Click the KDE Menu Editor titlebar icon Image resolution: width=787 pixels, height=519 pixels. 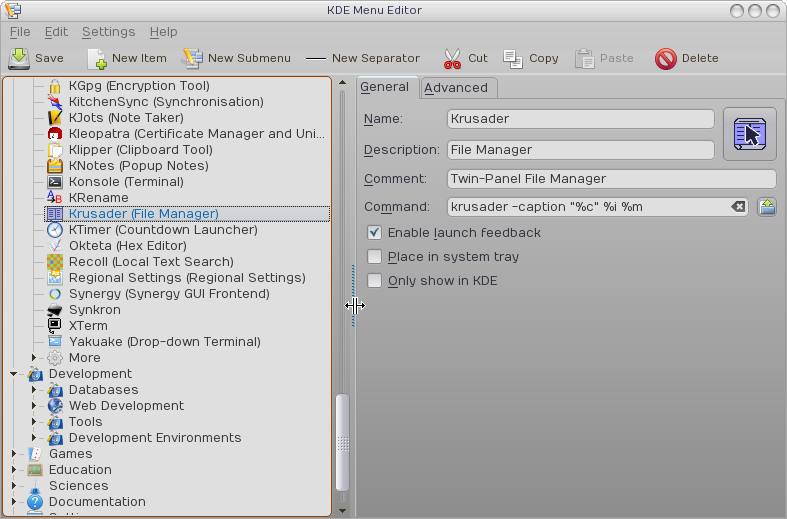[13, 10]
